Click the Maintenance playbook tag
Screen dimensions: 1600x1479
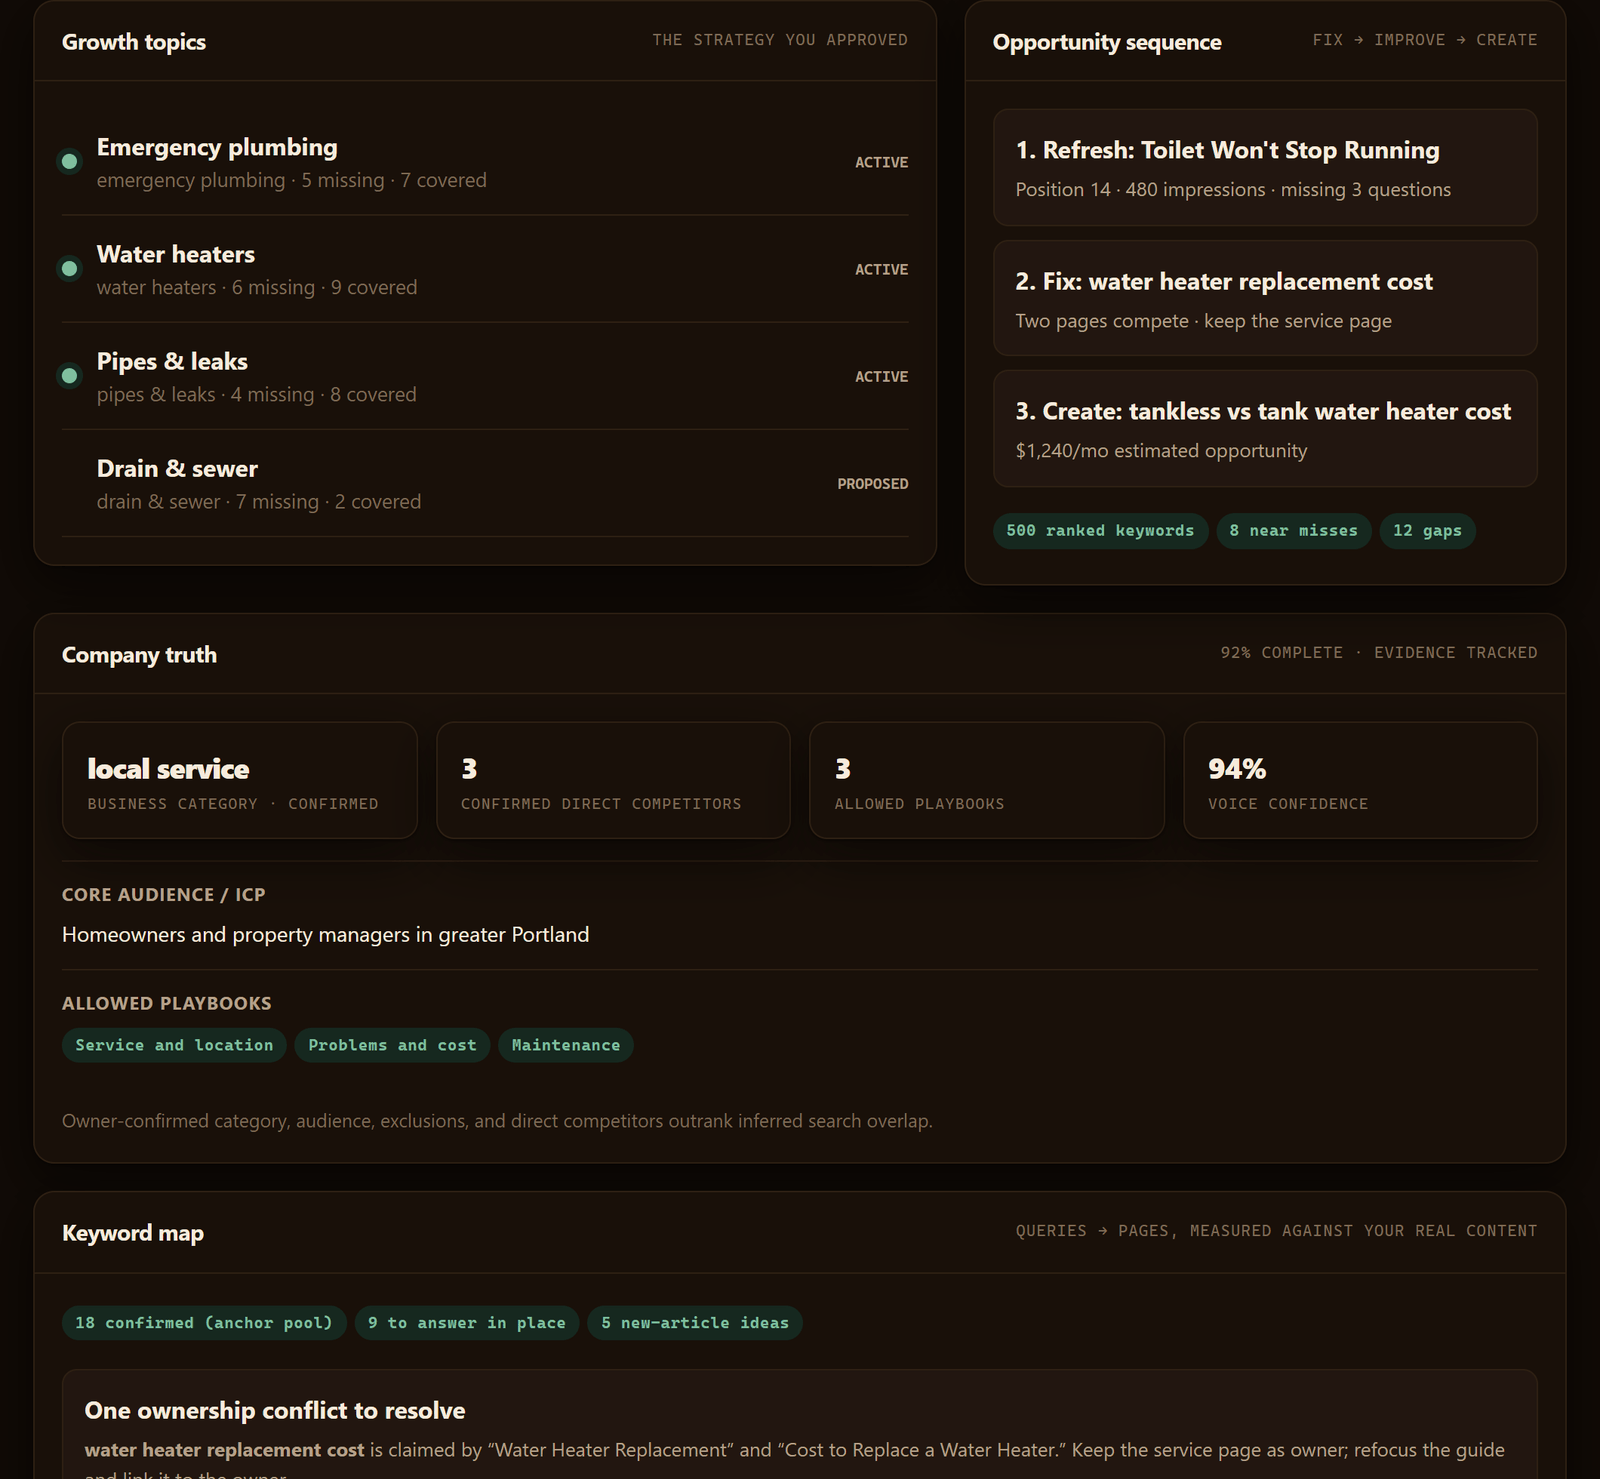pyautogui.click(x=566, y=1045)
